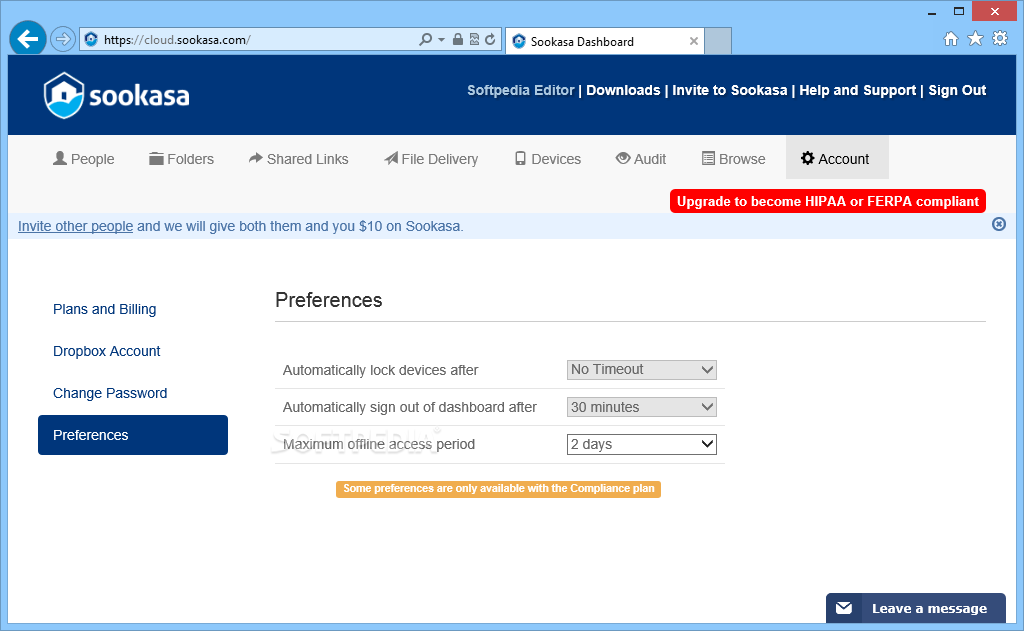Open a new blank browser tab
Viewport: 1024px width, 631px height.
point(718,41)
